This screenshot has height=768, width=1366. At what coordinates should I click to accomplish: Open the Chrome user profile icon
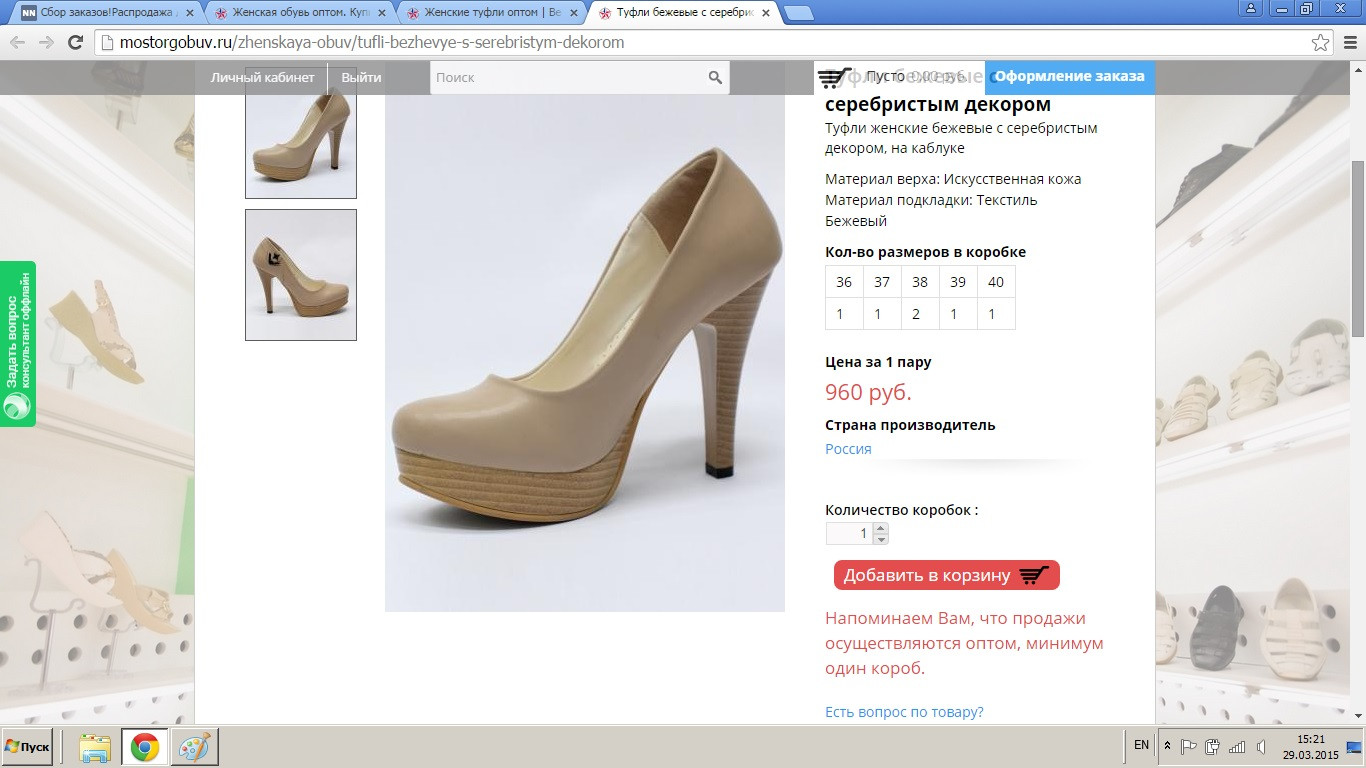1251,8
